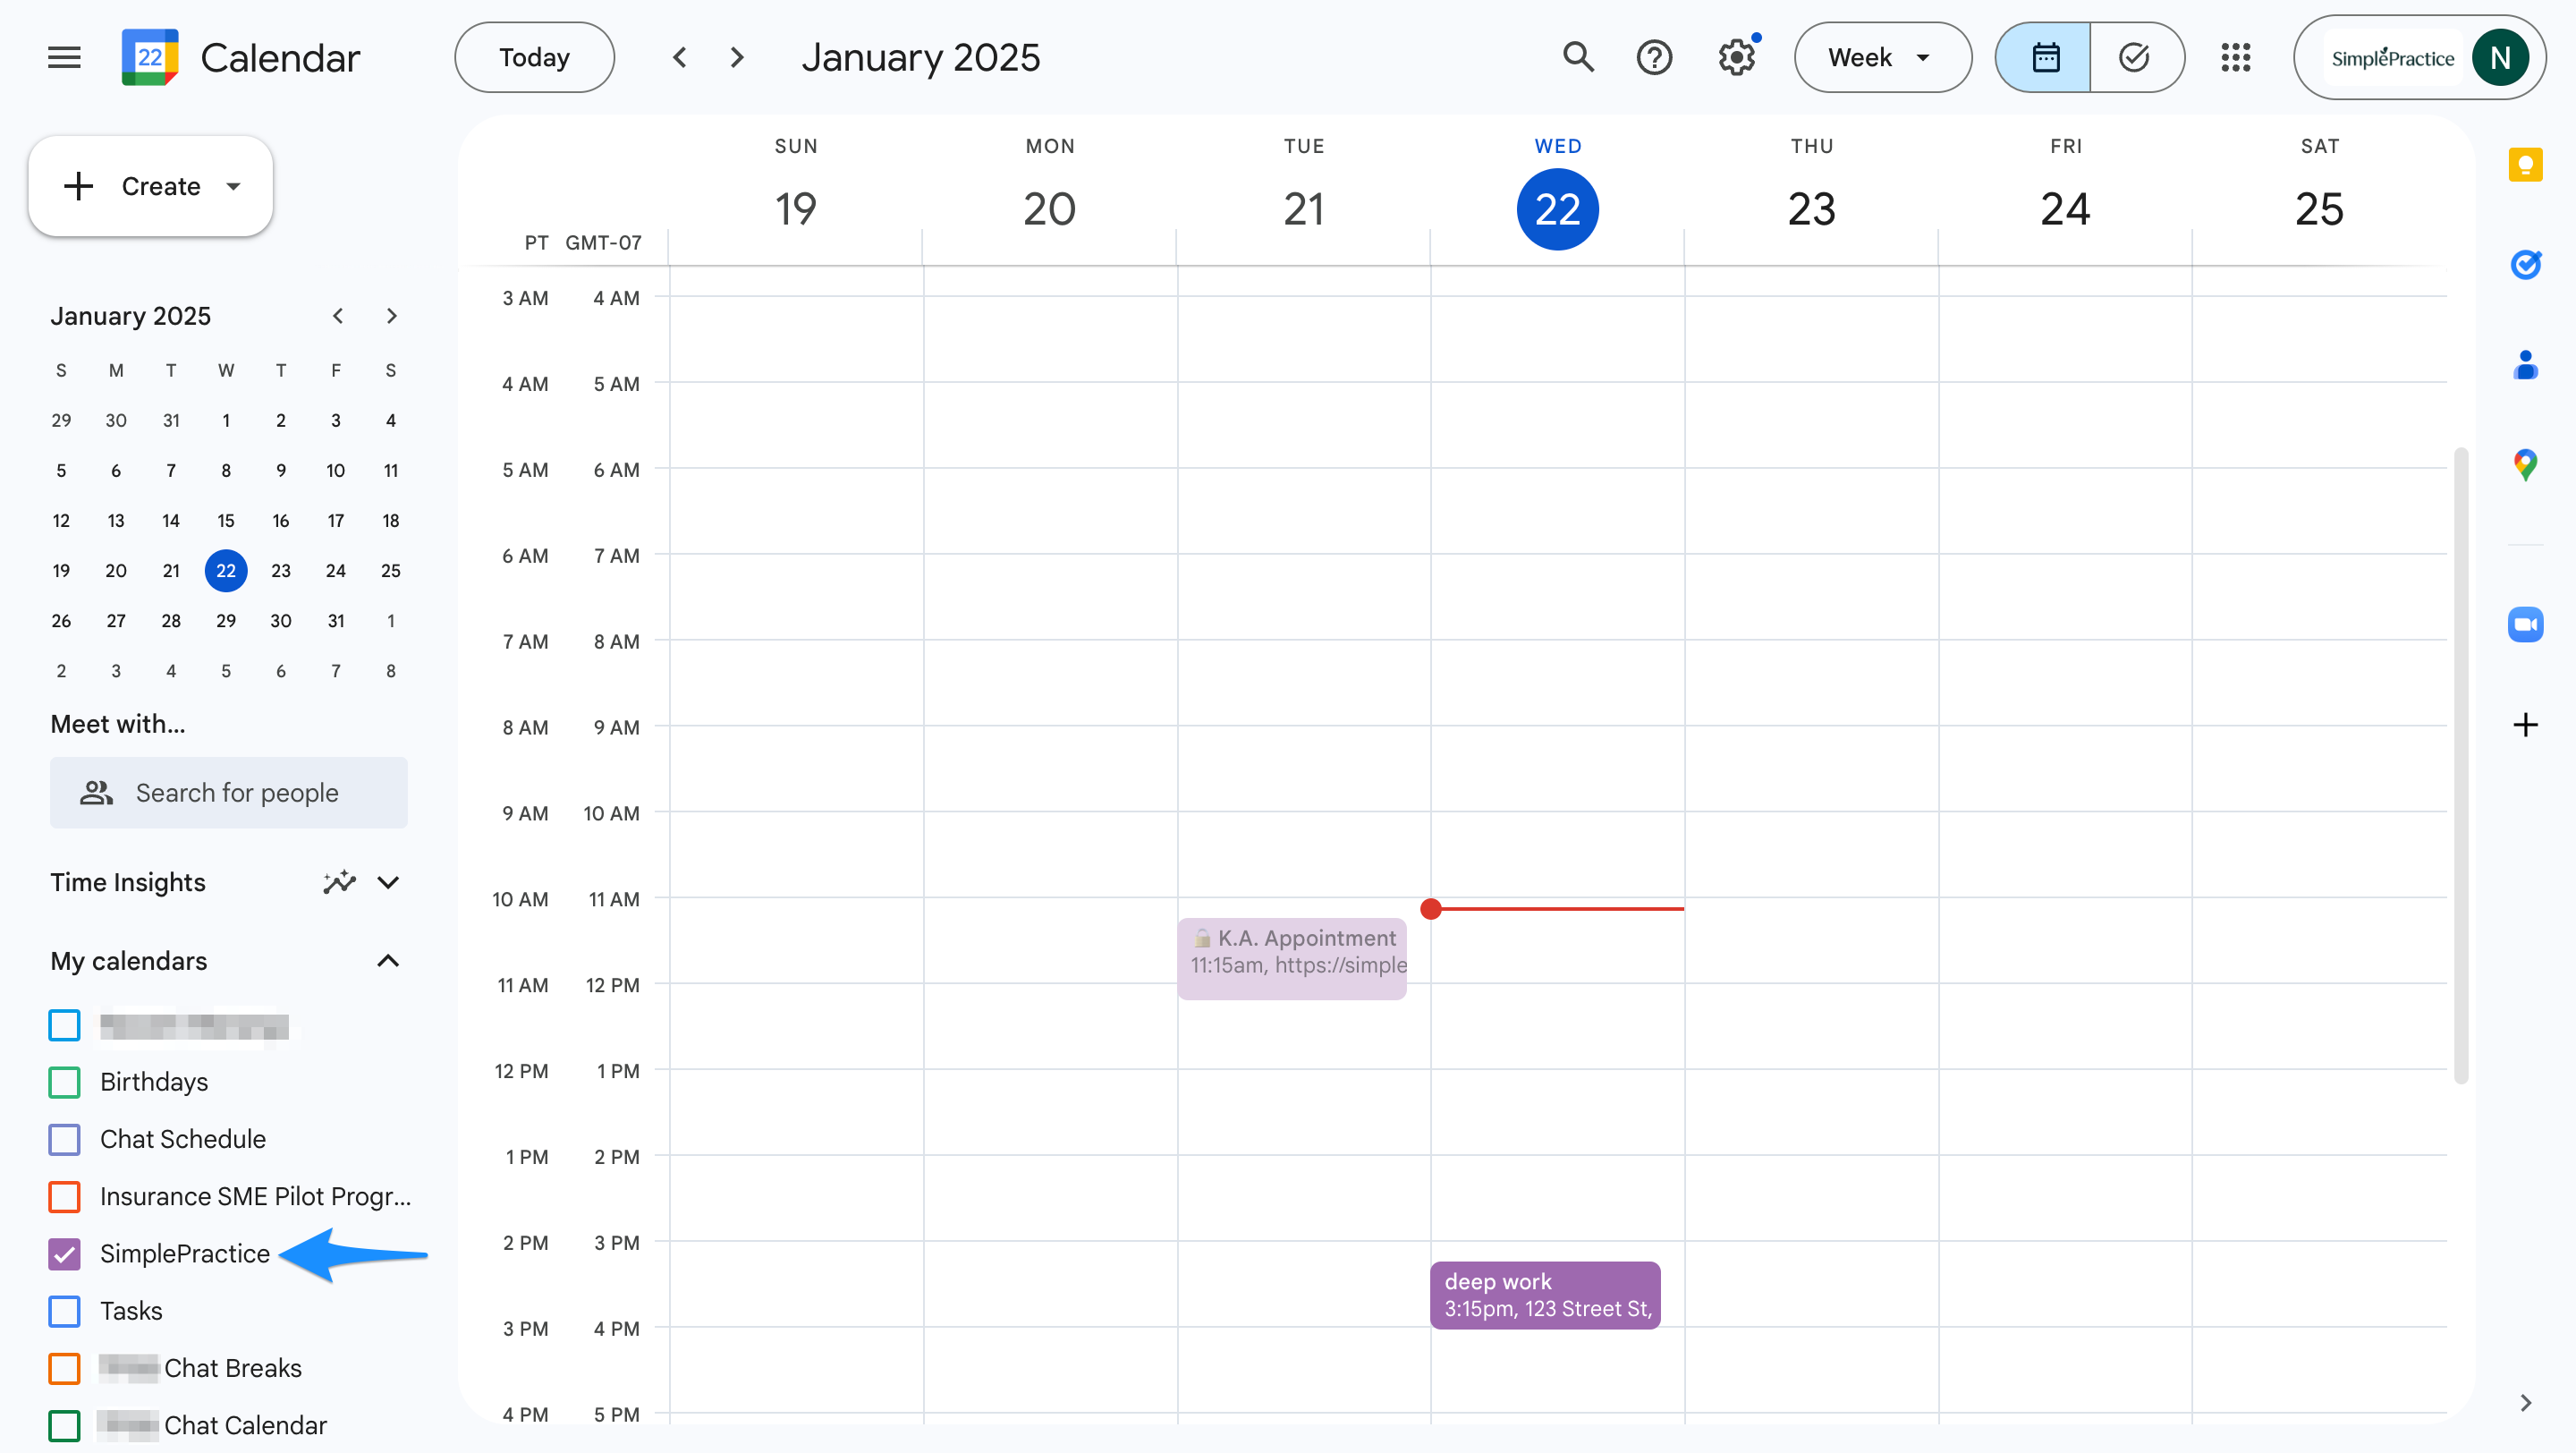Open the search magnifier icon
The height and width of the screenshot is (1453, 2576).
click(1578, 57)
